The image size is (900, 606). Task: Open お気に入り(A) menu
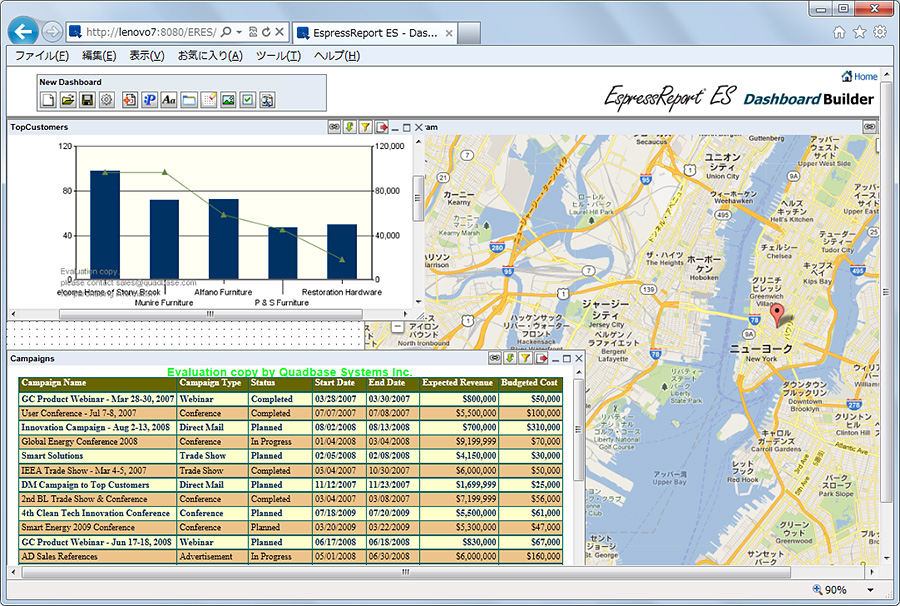(210, 56)
